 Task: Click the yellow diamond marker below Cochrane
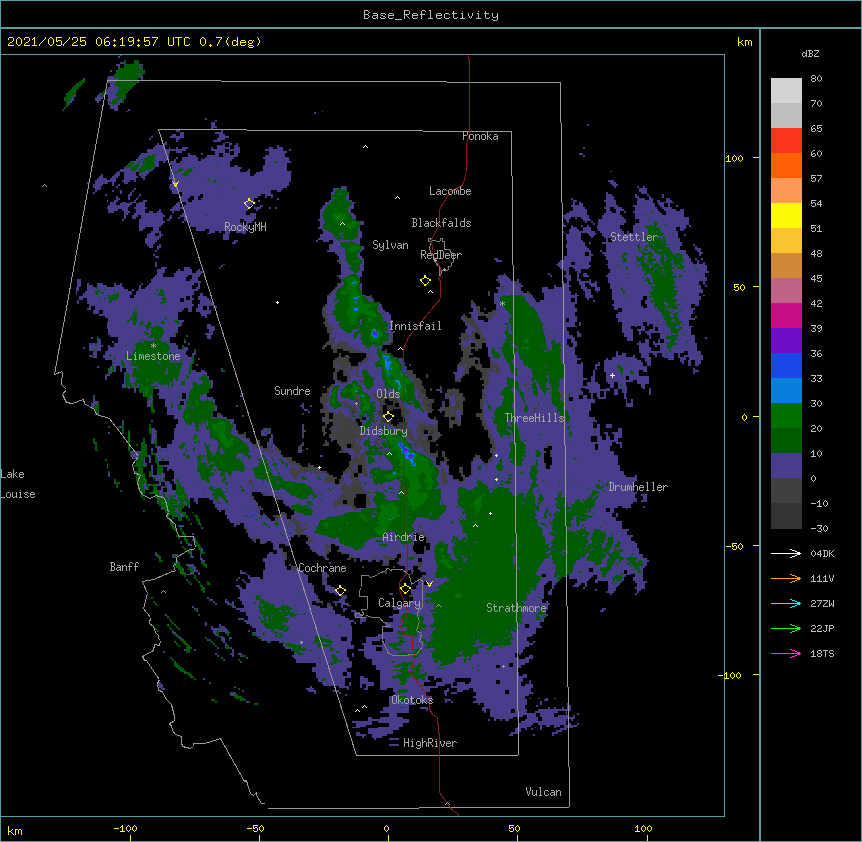tap(340, 591)
